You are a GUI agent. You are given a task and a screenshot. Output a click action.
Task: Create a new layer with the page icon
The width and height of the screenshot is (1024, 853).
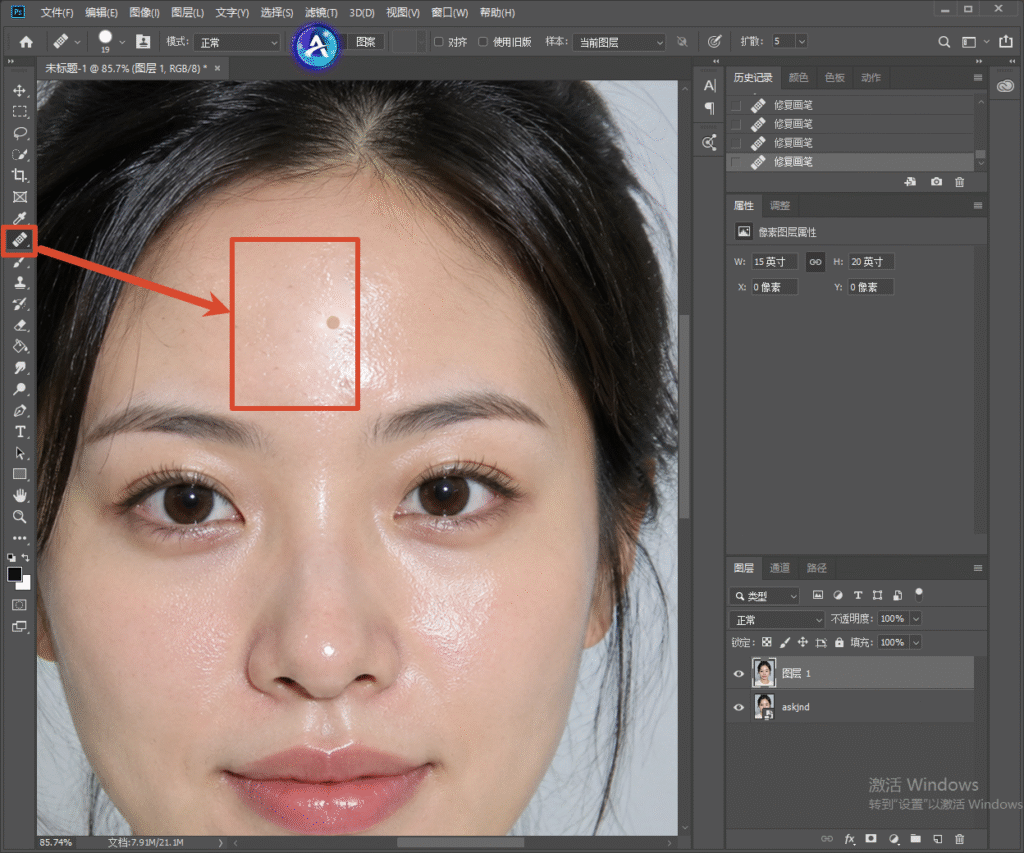tap(937, 839)
